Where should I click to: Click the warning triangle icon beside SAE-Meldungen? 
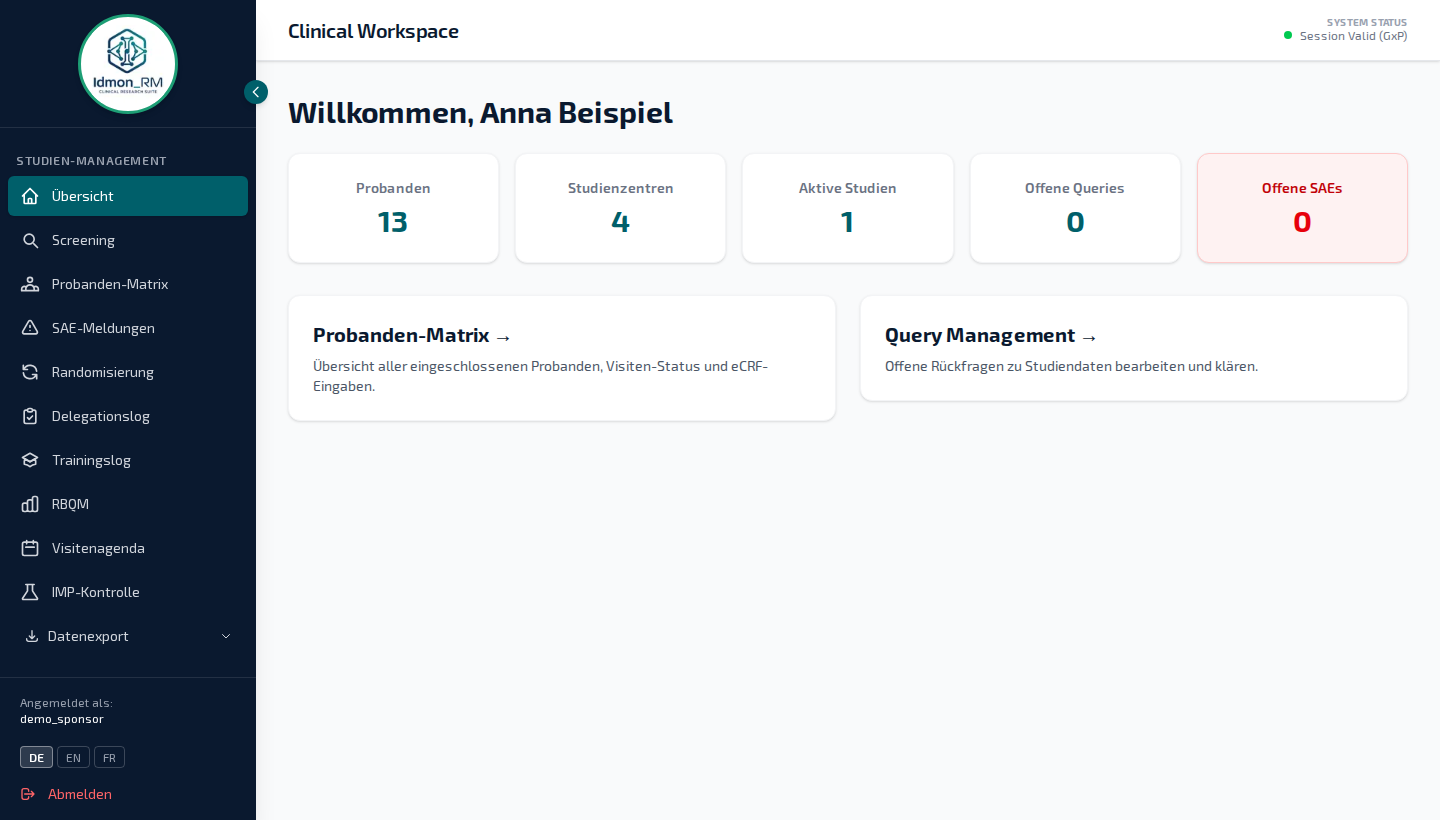click(x=30, y=328)
